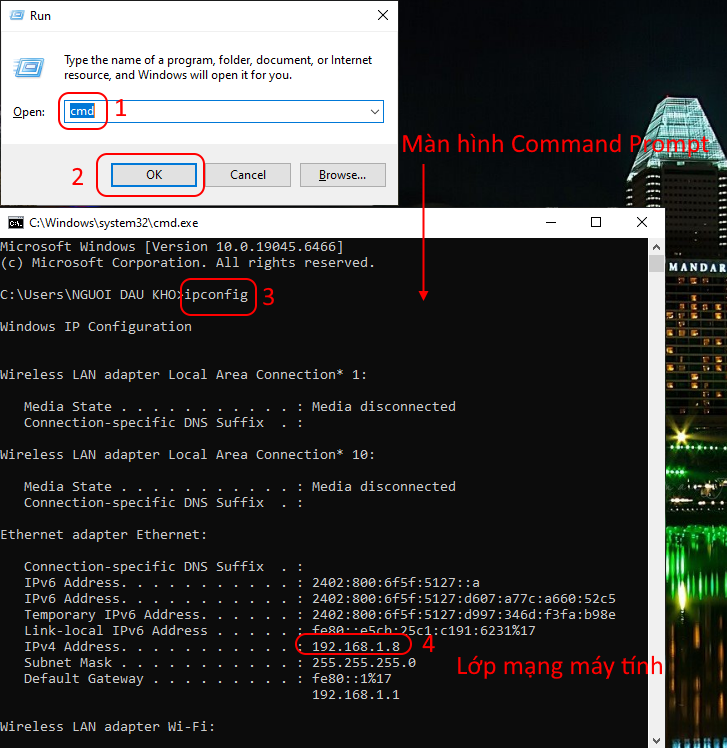Click the Run dialog title text
727x748 pixels.
click(40, 16)
